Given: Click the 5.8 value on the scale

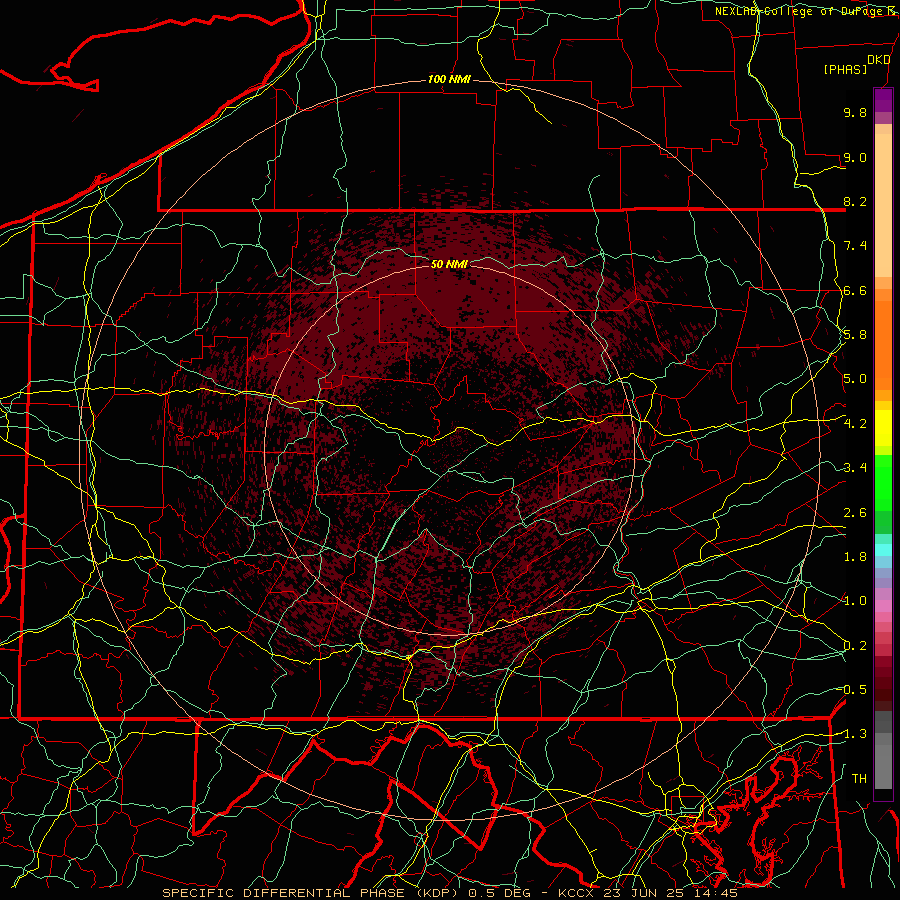Looking at the screenshot, I should click(855, 335).
